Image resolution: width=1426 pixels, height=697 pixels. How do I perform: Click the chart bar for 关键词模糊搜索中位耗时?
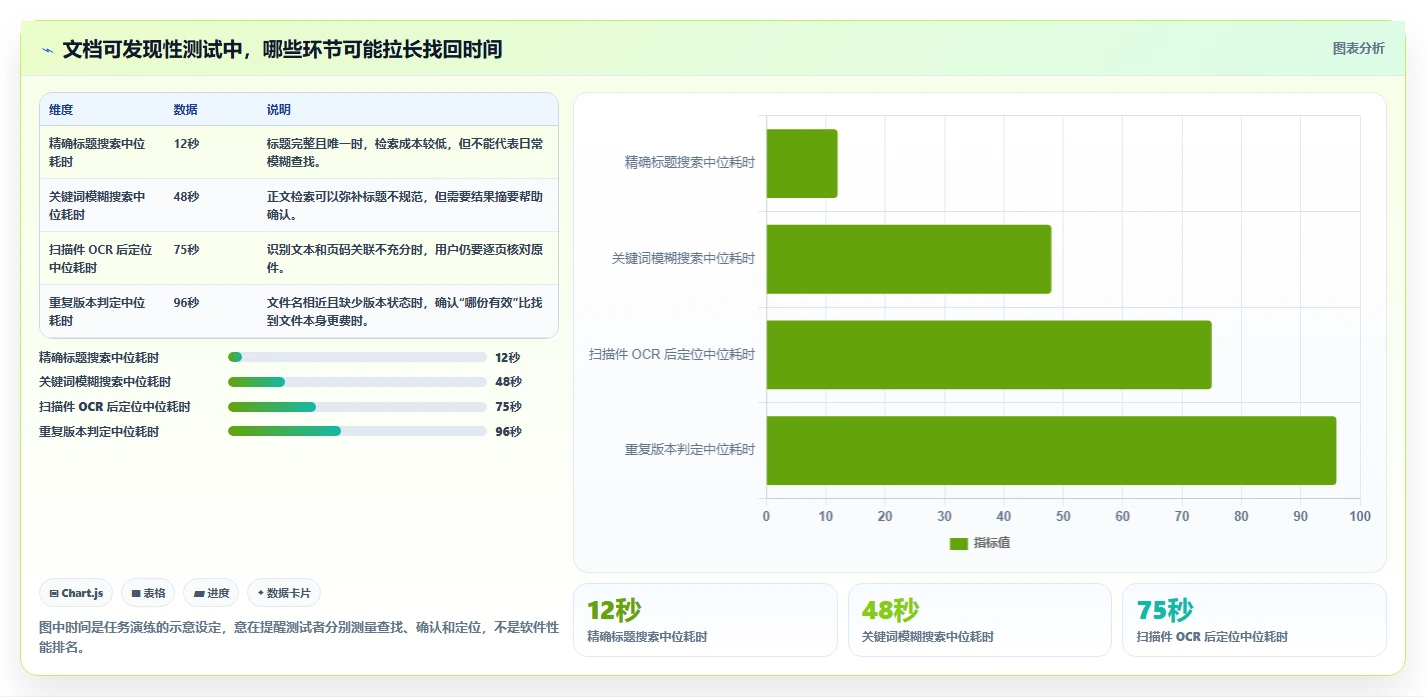click(908, 259)
